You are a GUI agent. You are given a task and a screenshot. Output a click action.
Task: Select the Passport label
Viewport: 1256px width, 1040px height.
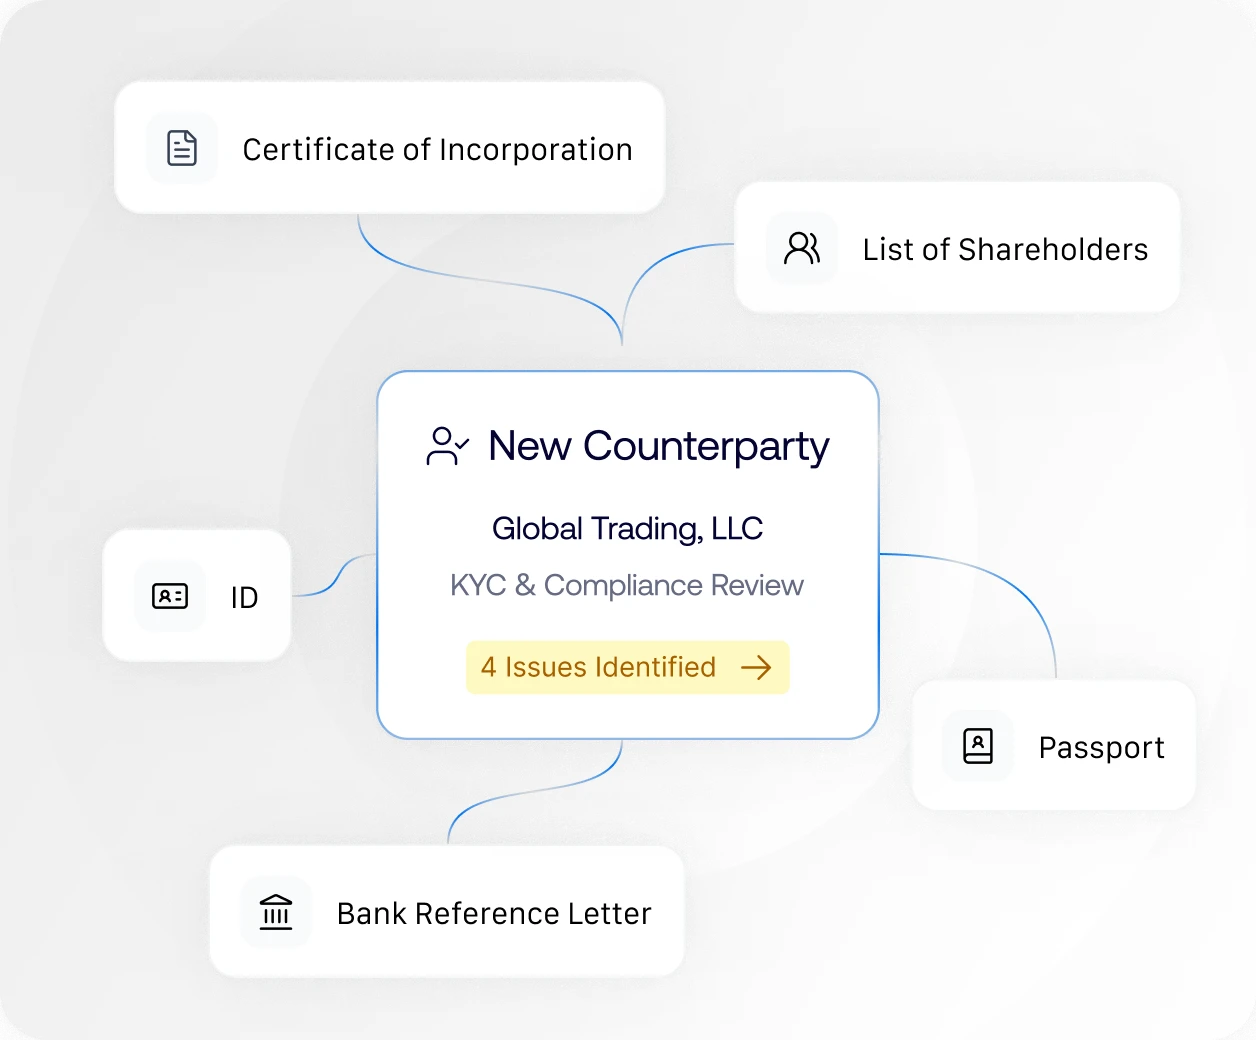(x=1101, y=747)
